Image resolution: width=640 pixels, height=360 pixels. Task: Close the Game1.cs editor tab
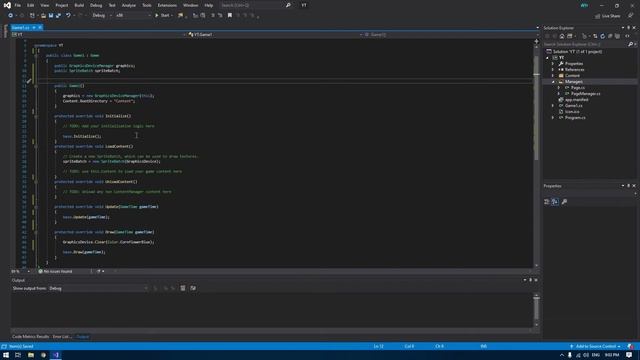(40, 27)
